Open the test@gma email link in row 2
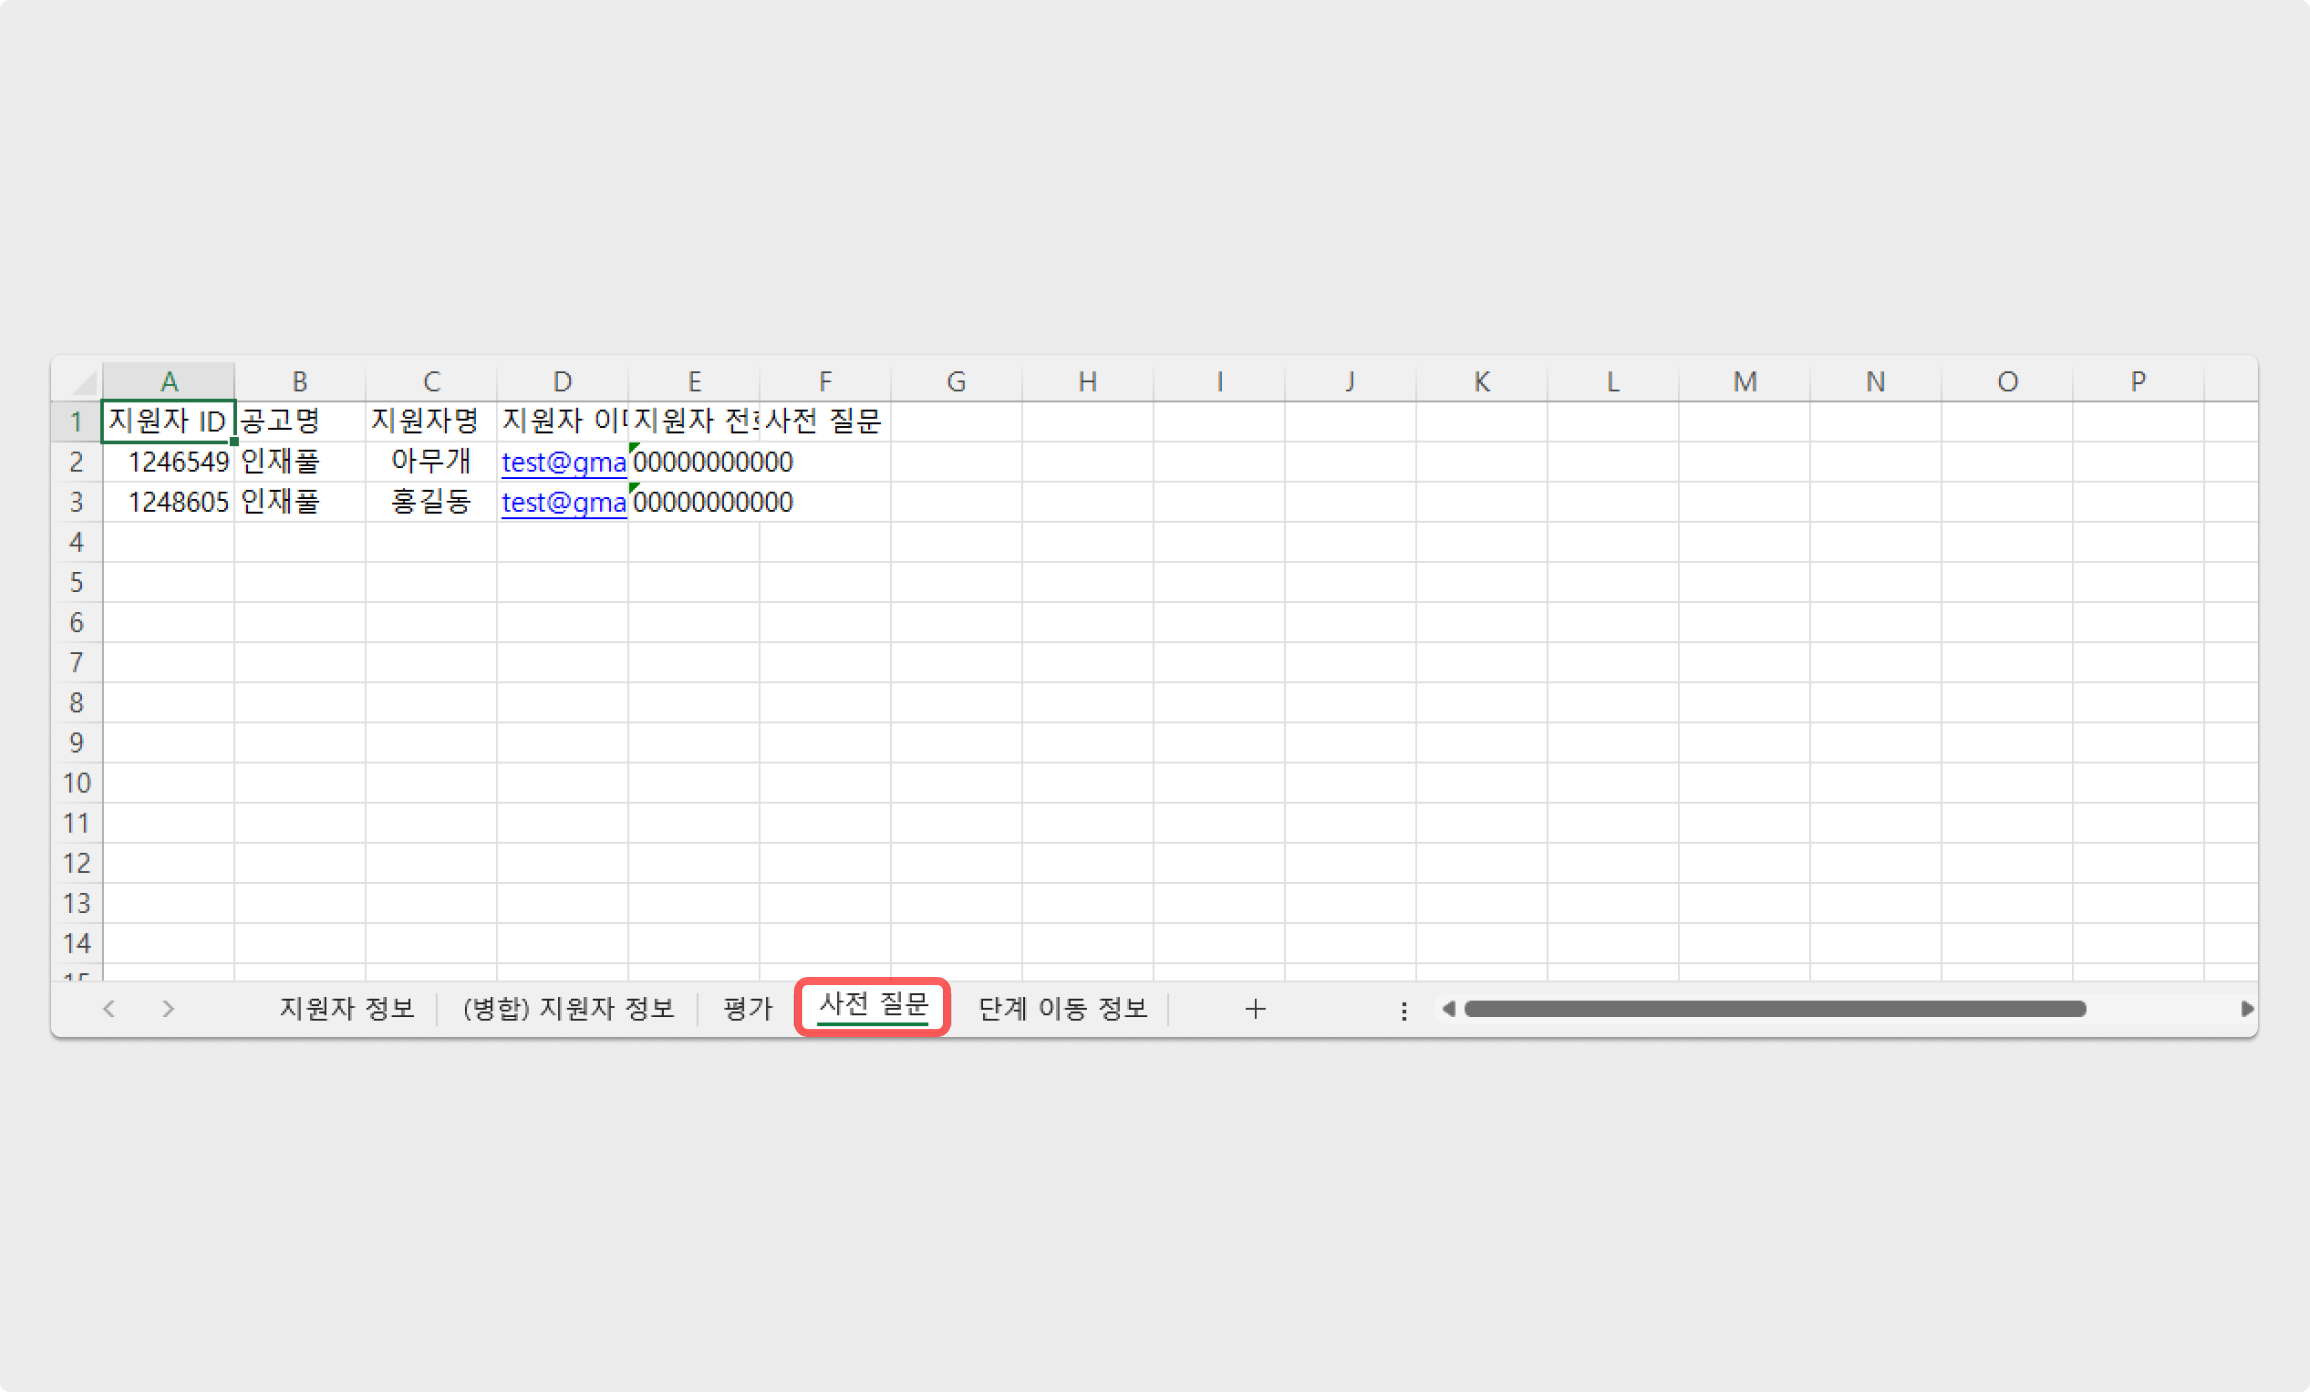Image resolution: width=2310 pixels, height=1392 pixels. pyautogui.click(x=563, y=462)
